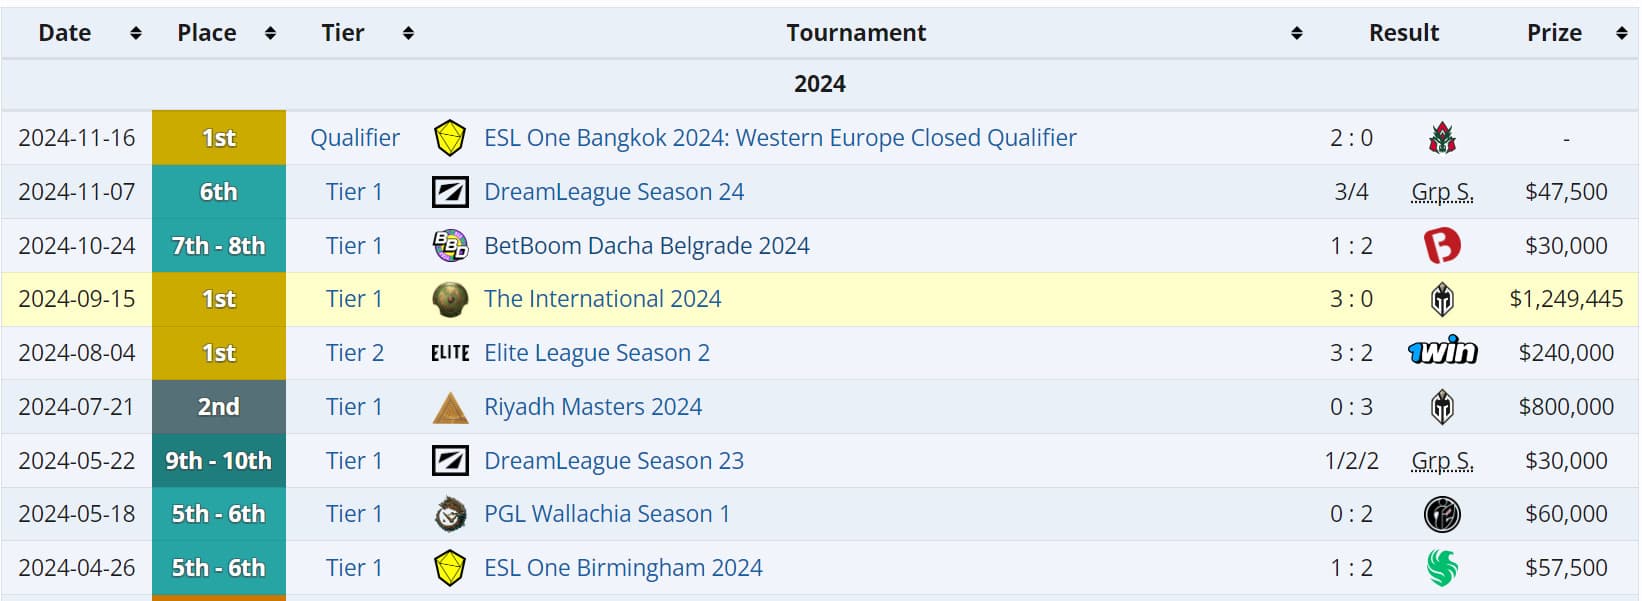
Task: Click the BetBoom red opponent team logo
Action: [x=1442, y=246]
